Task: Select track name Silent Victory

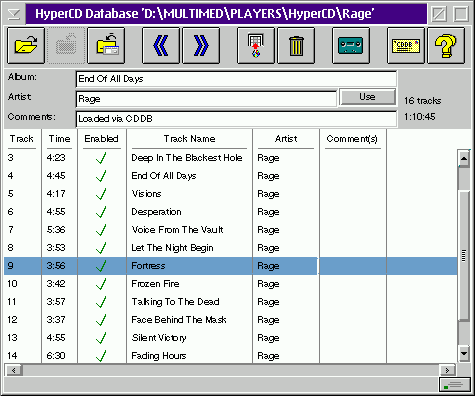Action: click(x=159, y=338)
